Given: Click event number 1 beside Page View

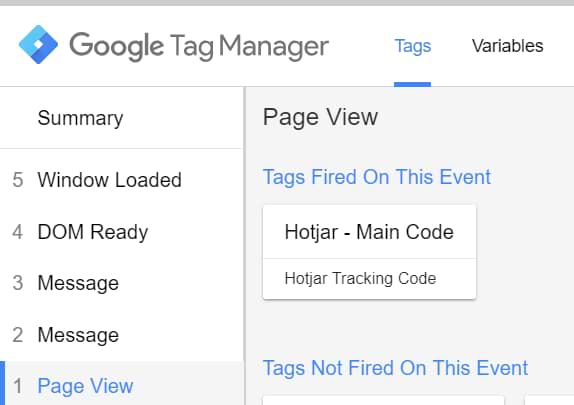Looking at the screenshot, I should click(18, 386).
